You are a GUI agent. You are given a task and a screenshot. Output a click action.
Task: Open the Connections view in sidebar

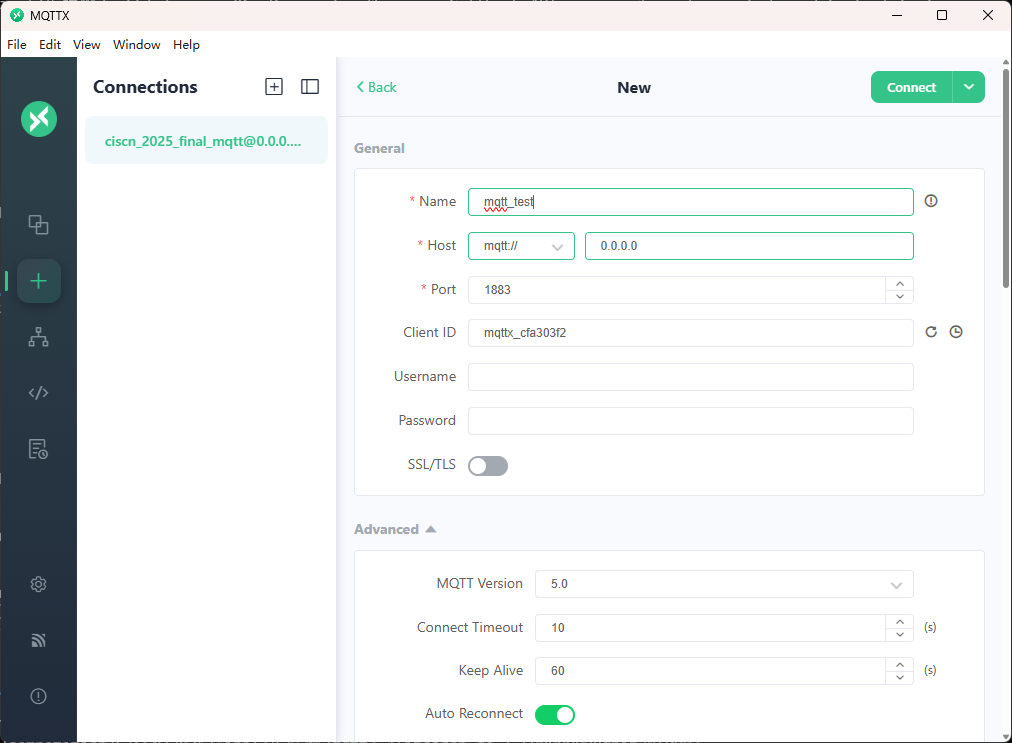(38, 225)
